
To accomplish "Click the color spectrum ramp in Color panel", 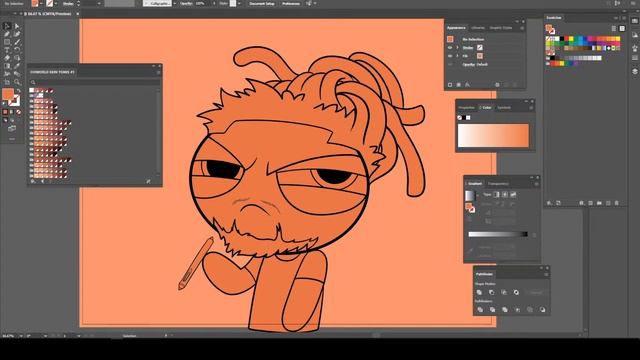I will 493,135.
